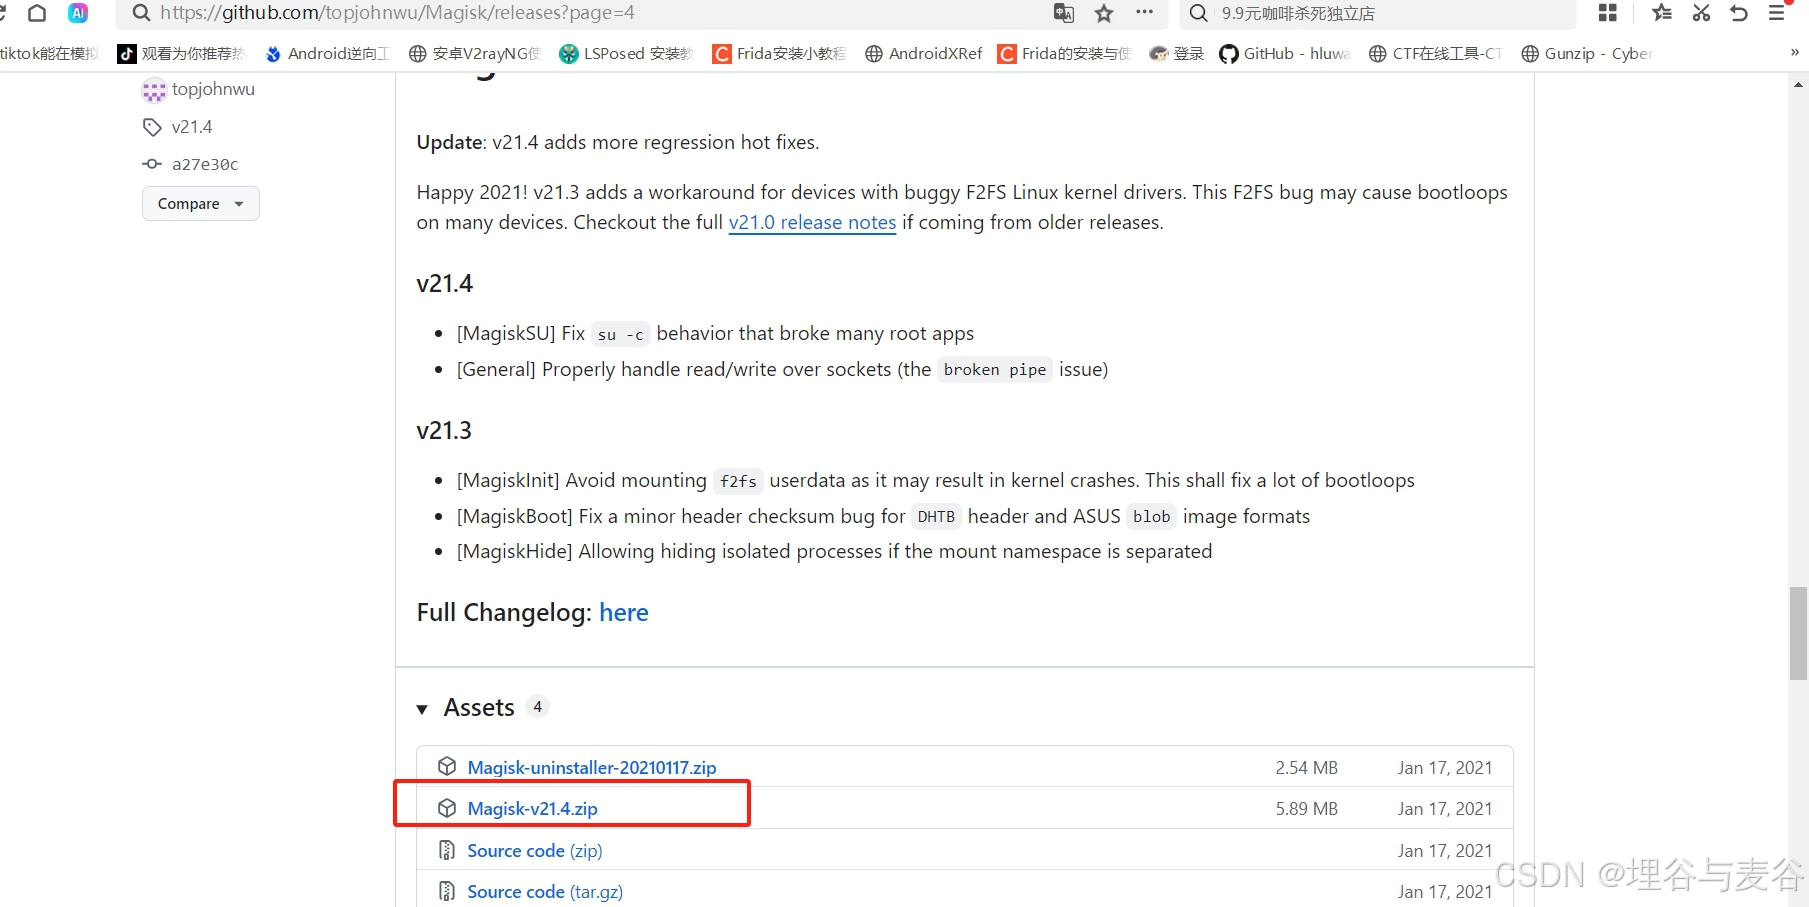Open the v21.4 tag link

(192, 127)
